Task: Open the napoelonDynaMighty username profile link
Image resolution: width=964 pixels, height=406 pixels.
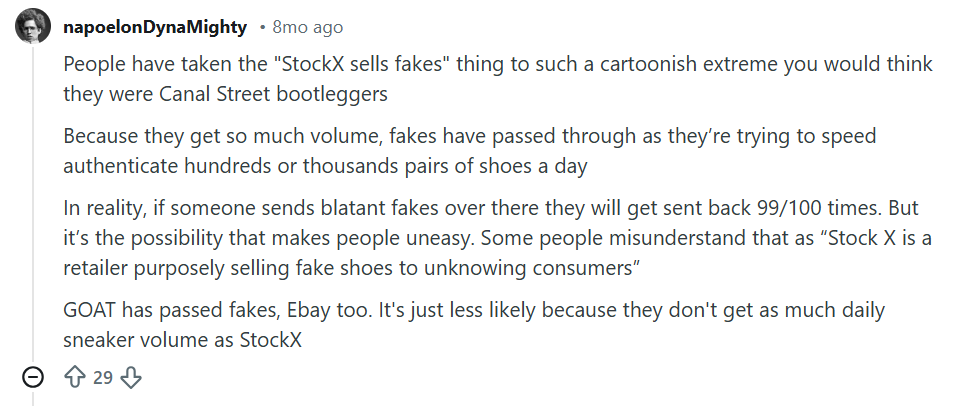Action: tap(156, 27)
